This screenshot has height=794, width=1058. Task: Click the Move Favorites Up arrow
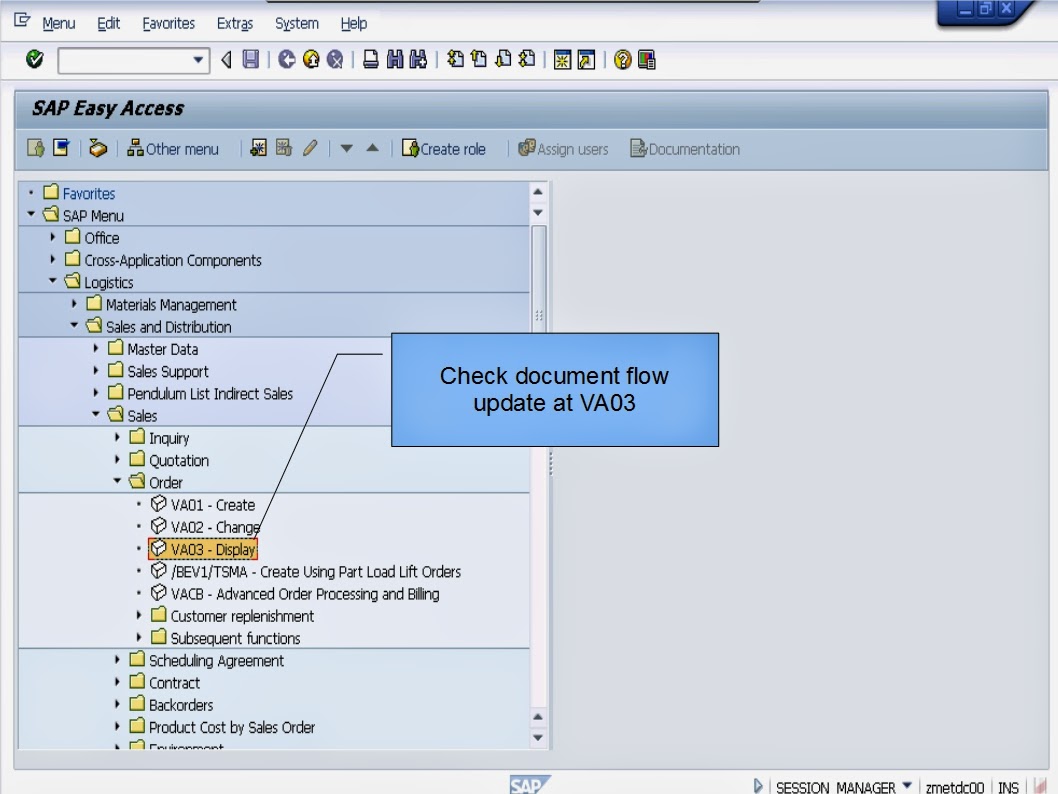[x=372, y=148]
